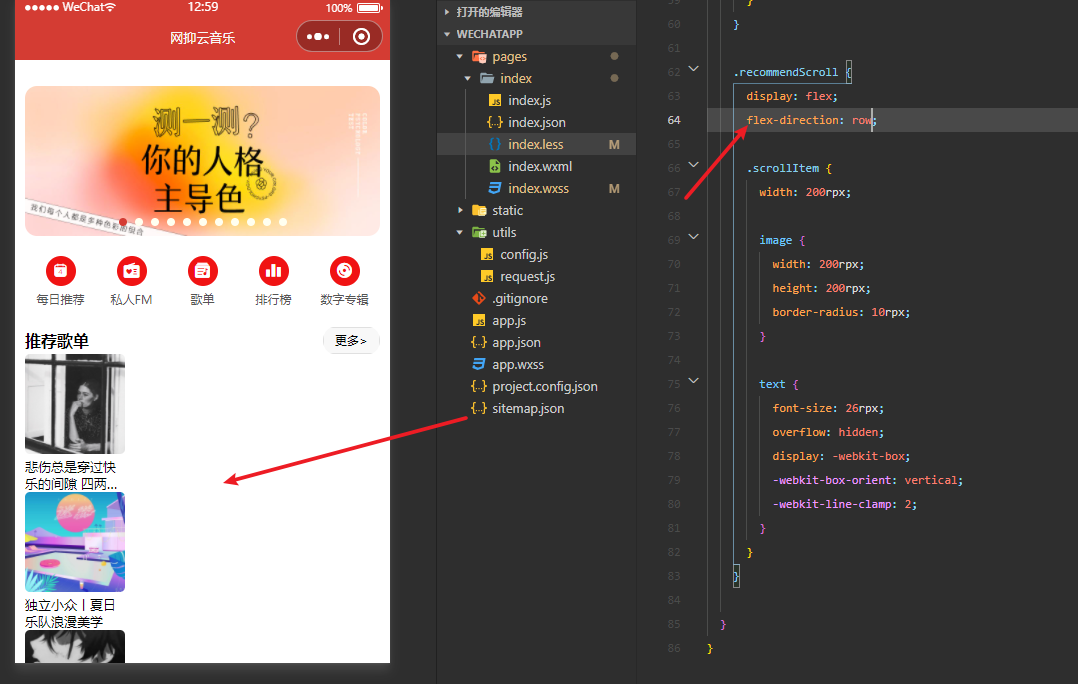Click the .recommendScroll selector text
This screenshot has height=684, width=1078.
click(786, 72)
